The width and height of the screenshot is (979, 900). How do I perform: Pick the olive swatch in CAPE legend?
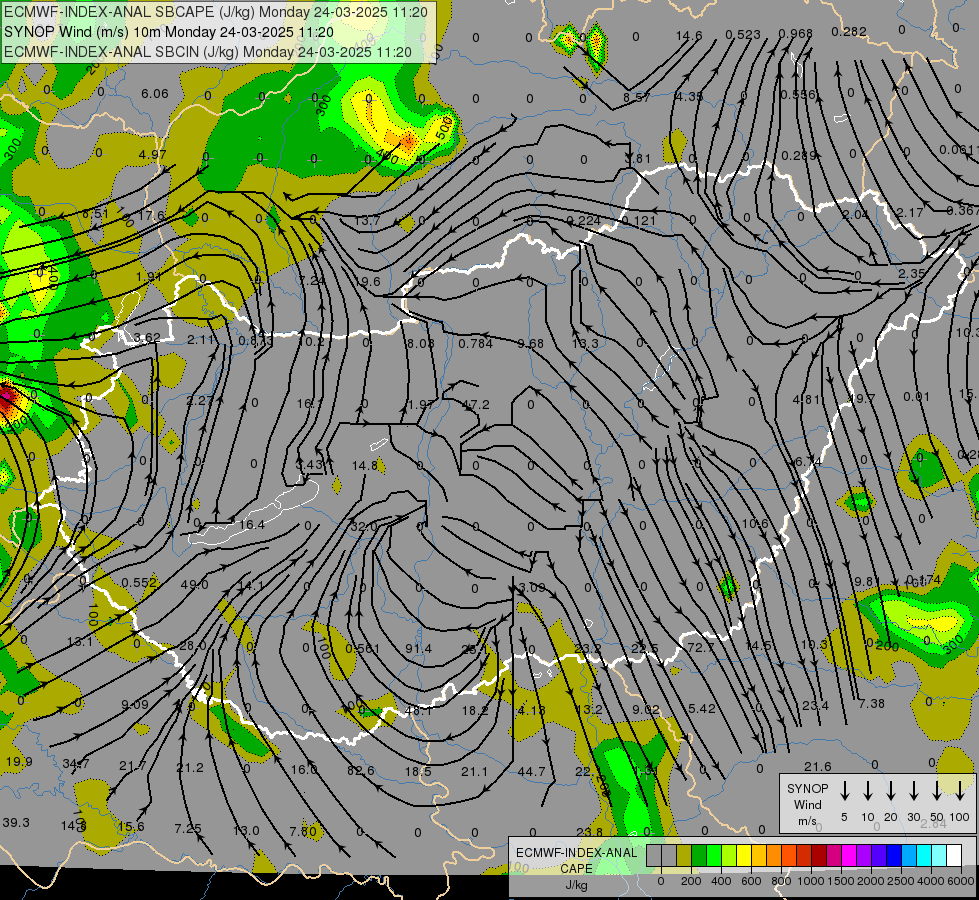pos(684,856)
